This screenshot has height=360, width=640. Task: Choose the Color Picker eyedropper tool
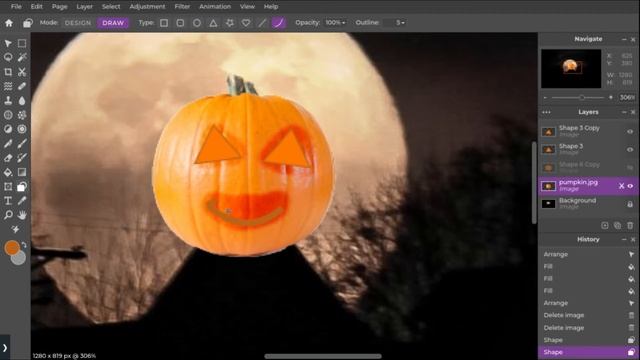22,201
